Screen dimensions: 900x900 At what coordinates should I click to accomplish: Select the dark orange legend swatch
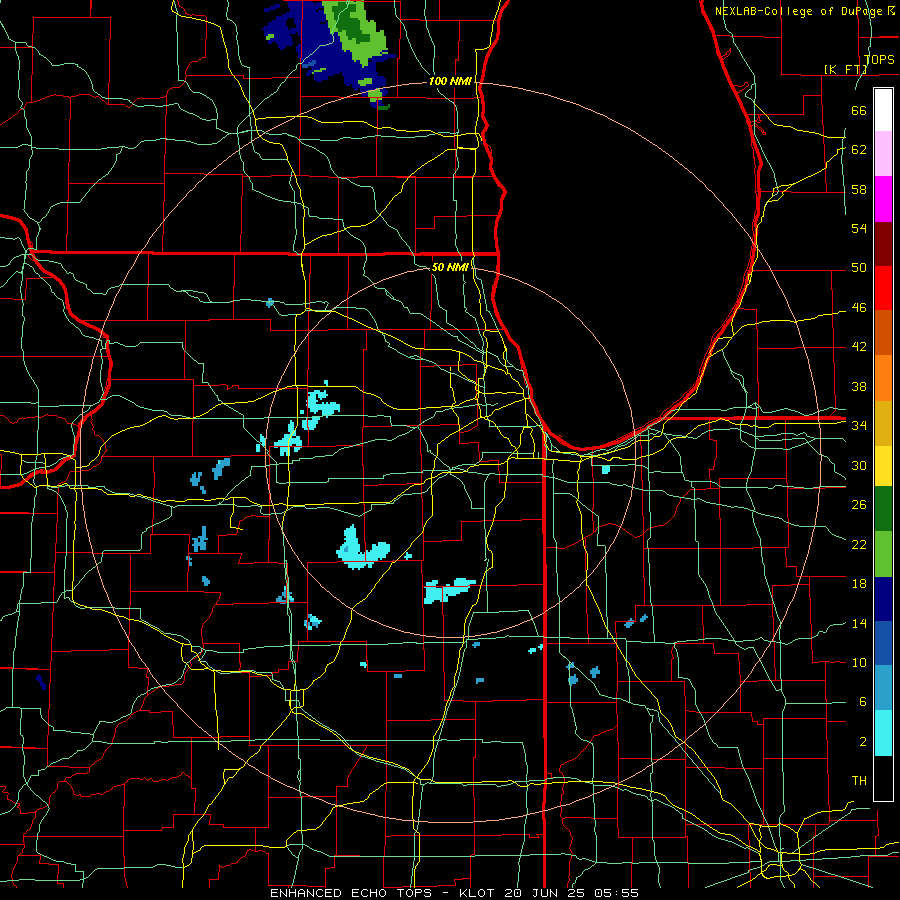883,332
